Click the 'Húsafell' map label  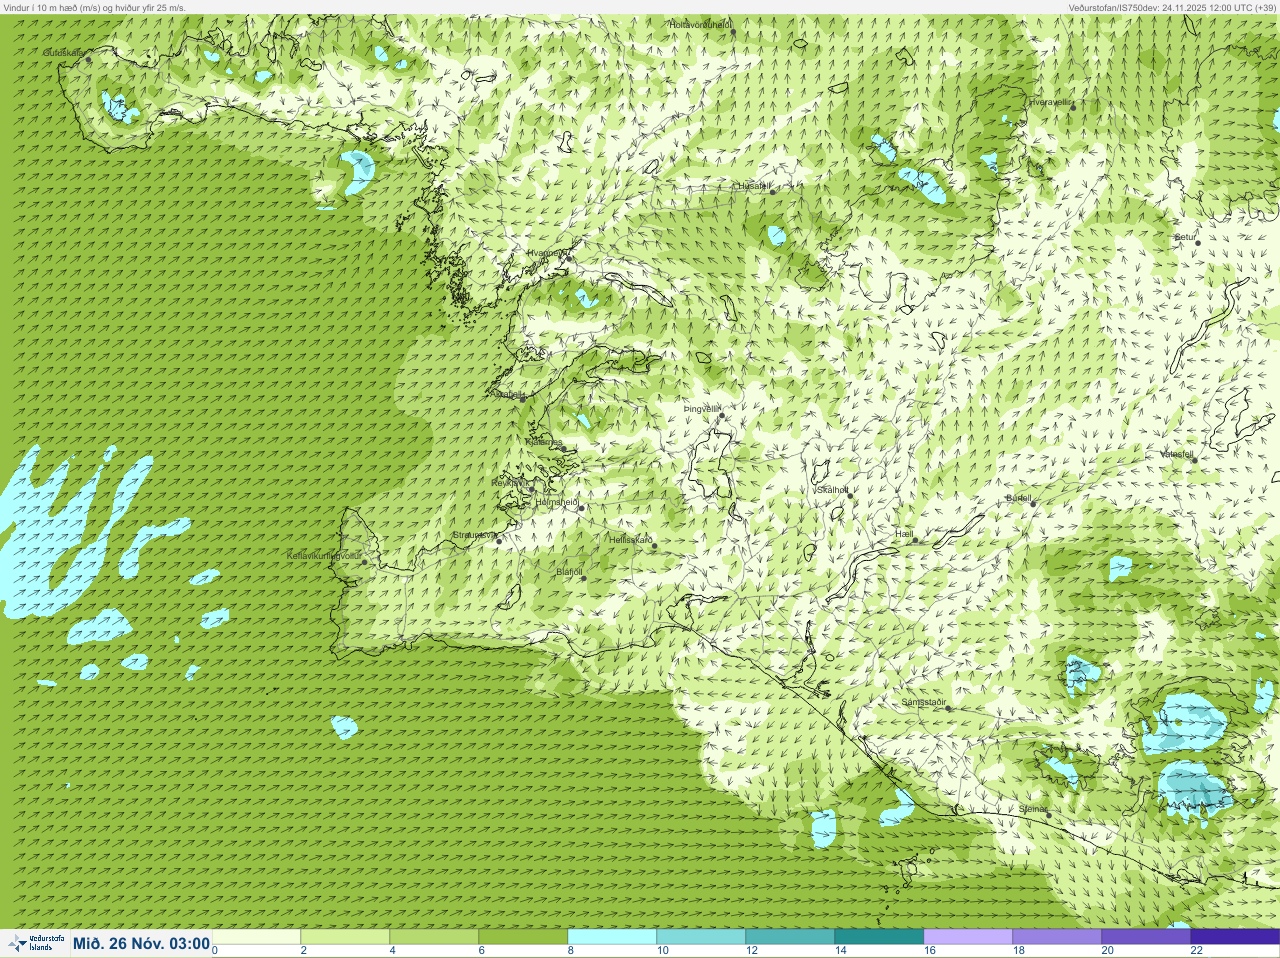point(754,185)
